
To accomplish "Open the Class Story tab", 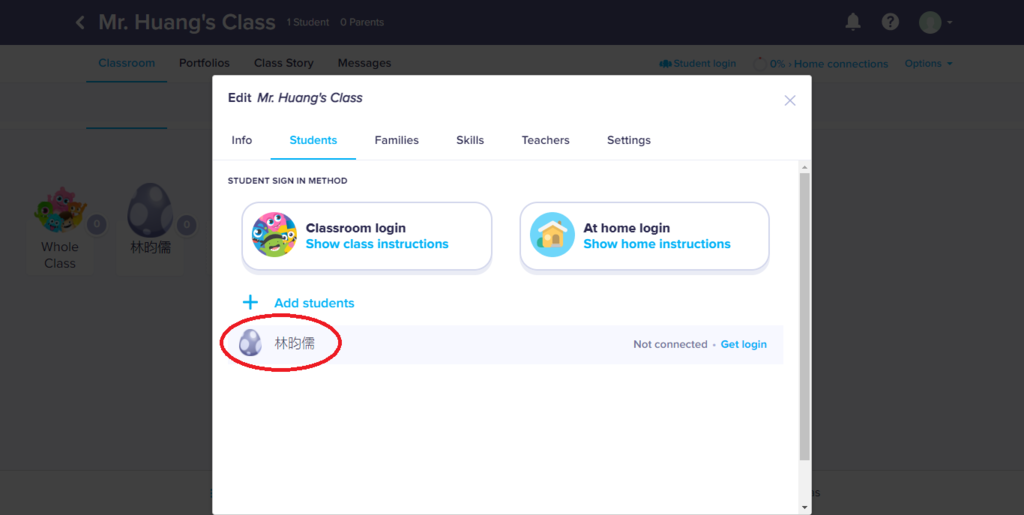I will tap(283, 63).
